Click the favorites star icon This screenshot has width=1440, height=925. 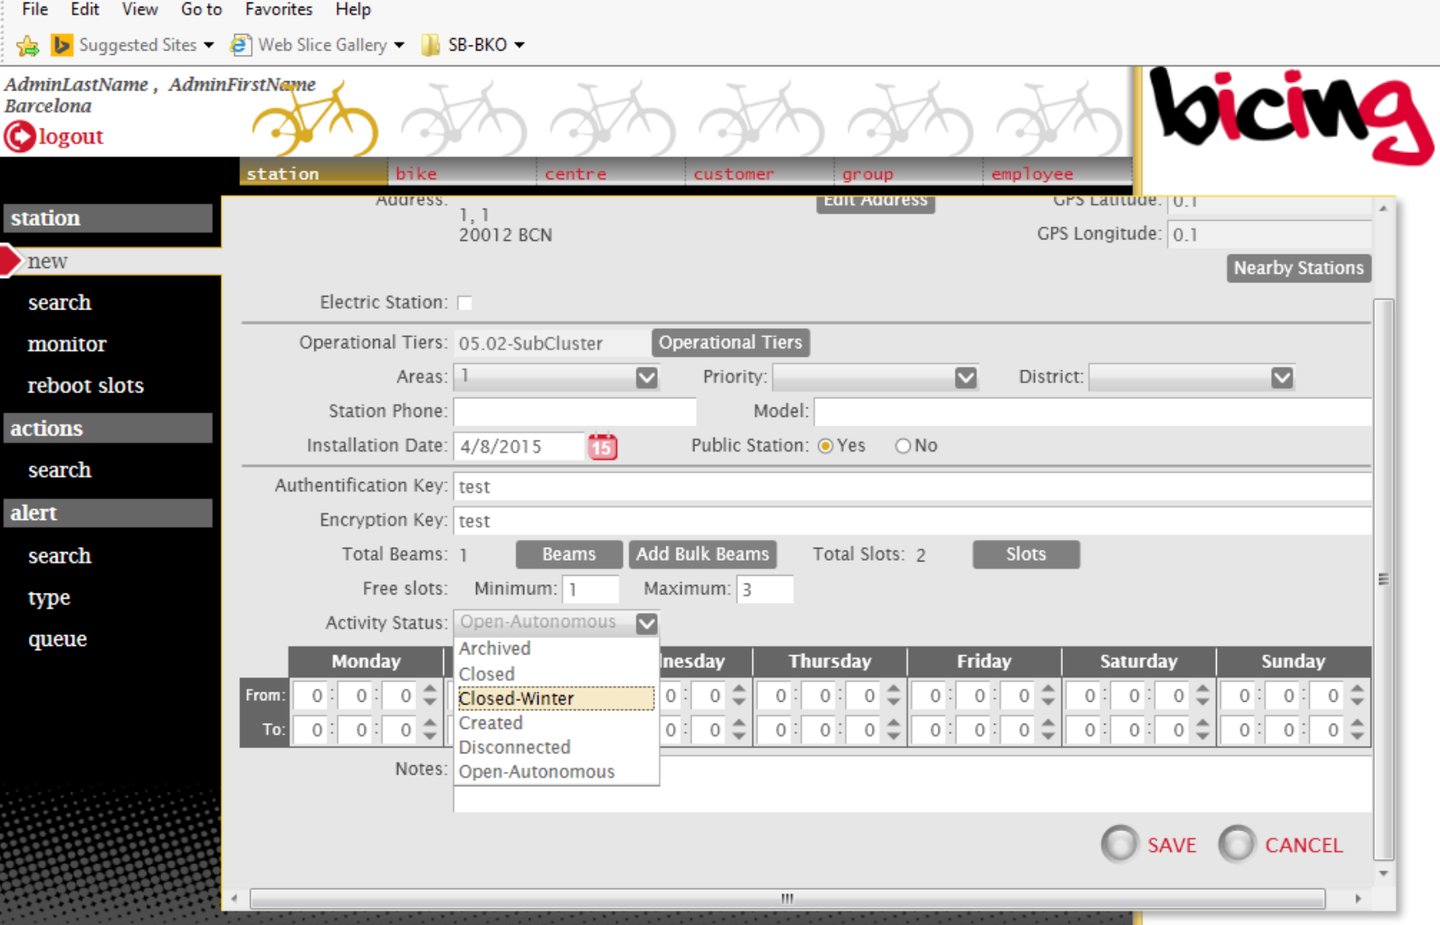pyautogui.click(x=28, y=45)
